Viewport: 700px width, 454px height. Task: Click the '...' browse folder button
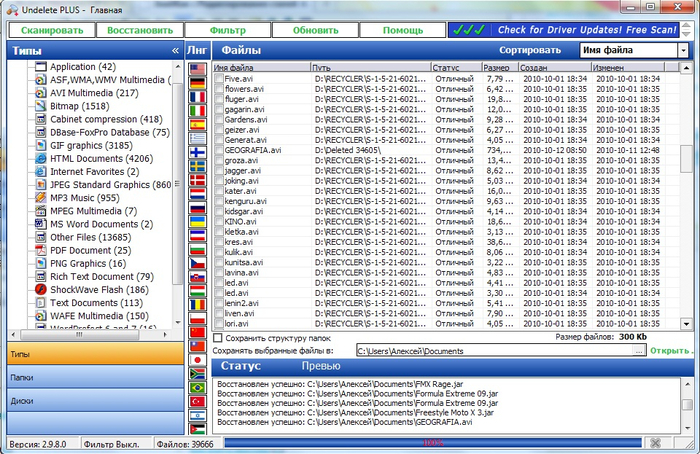(x=639, y=351)
